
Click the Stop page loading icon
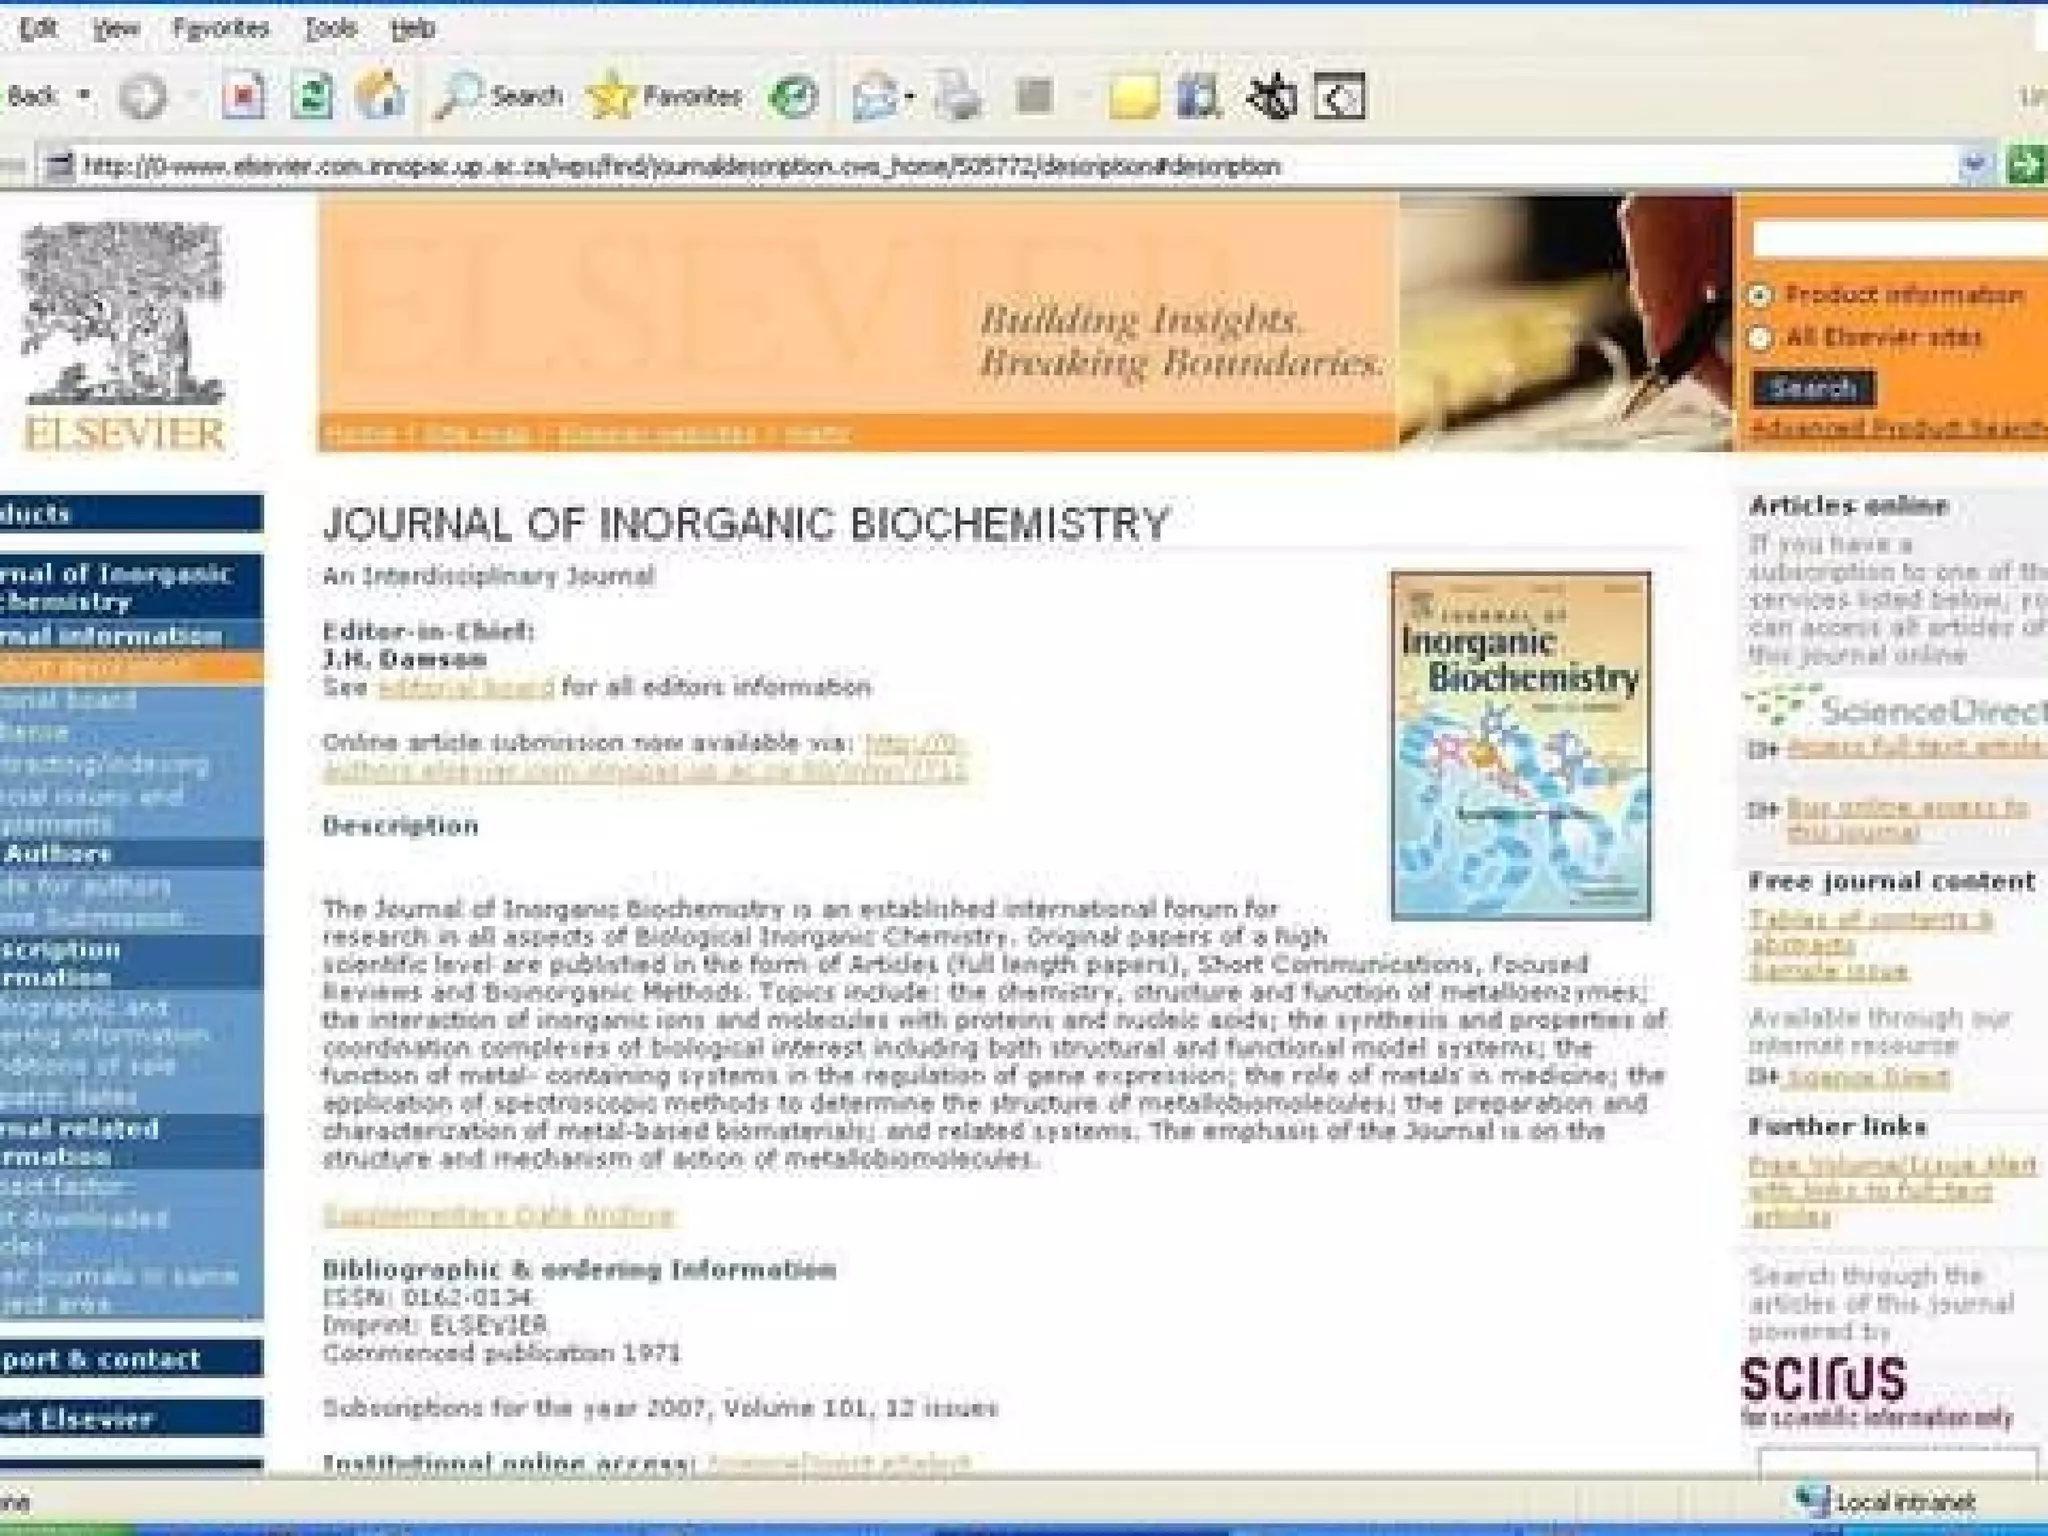(243, 97)
